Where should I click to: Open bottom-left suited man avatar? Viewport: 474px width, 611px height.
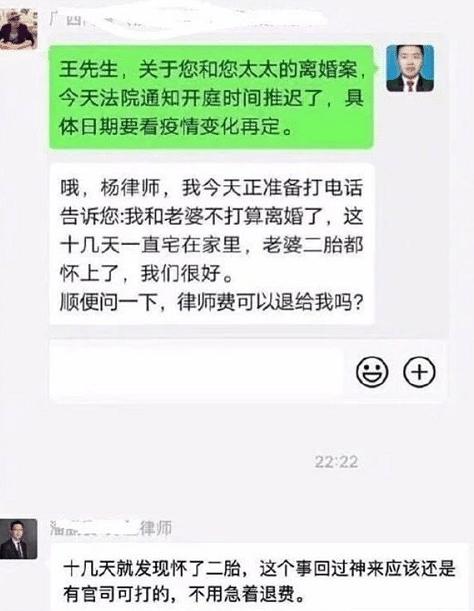point(18,539)
